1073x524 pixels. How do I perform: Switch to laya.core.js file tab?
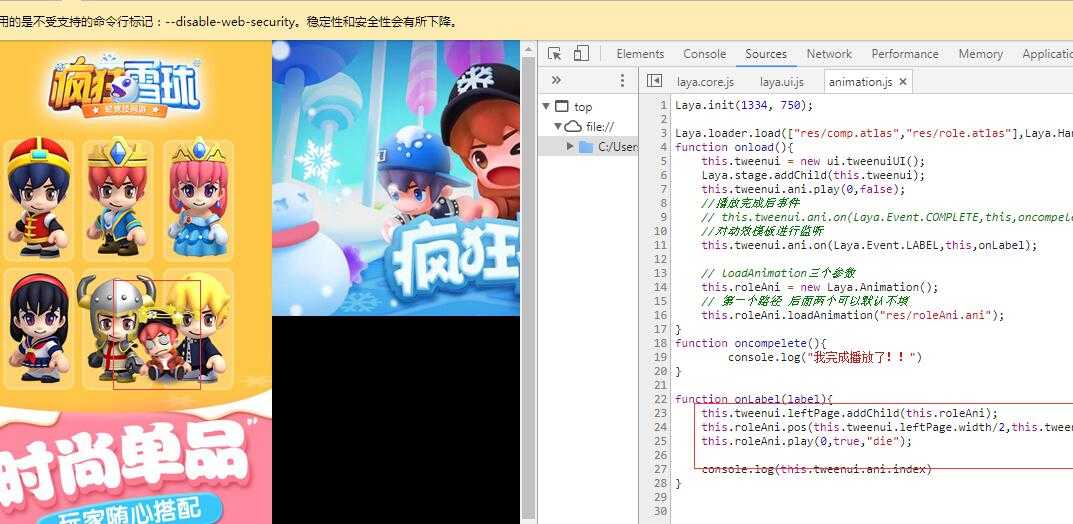pyautogui.click(x=705, y=82)
